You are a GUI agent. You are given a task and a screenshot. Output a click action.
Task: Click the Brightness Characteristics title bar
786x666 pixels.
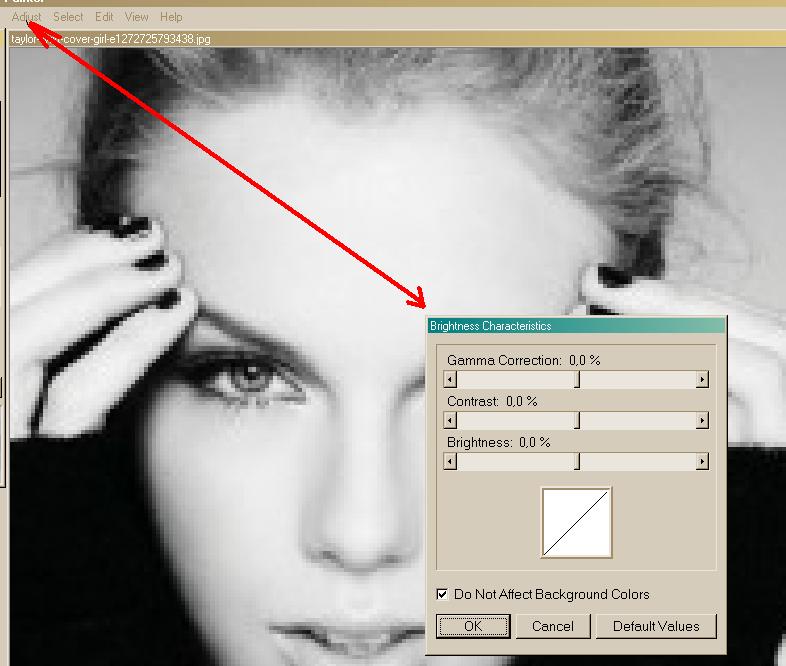pos(576,326)
